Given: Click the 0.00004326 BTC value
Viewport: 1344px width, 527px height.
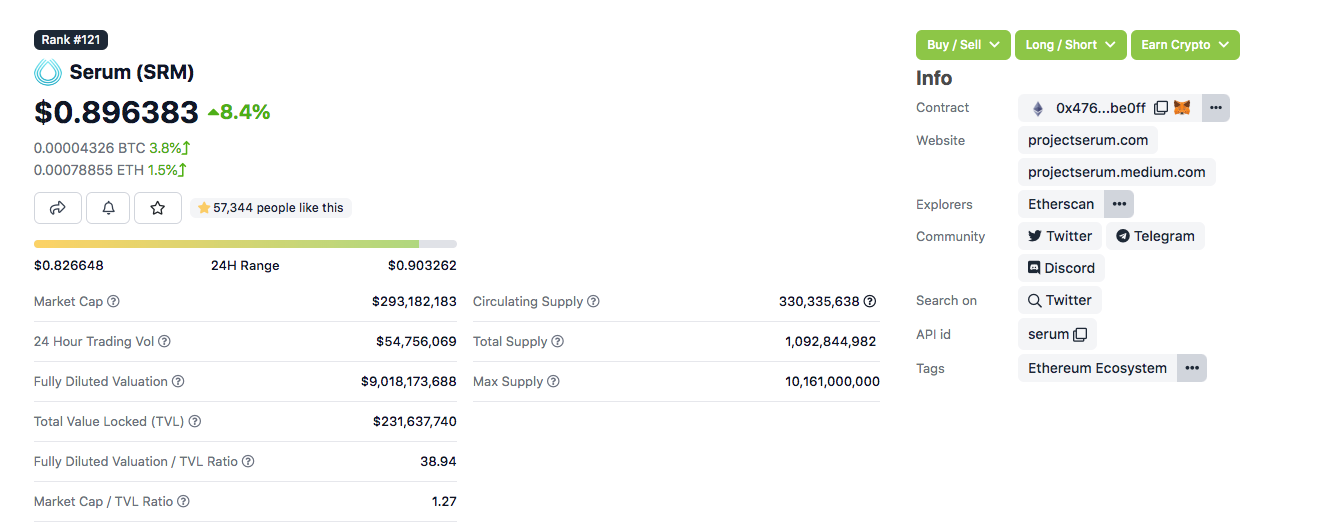Looking at the screenshot, I should point(90,147).
